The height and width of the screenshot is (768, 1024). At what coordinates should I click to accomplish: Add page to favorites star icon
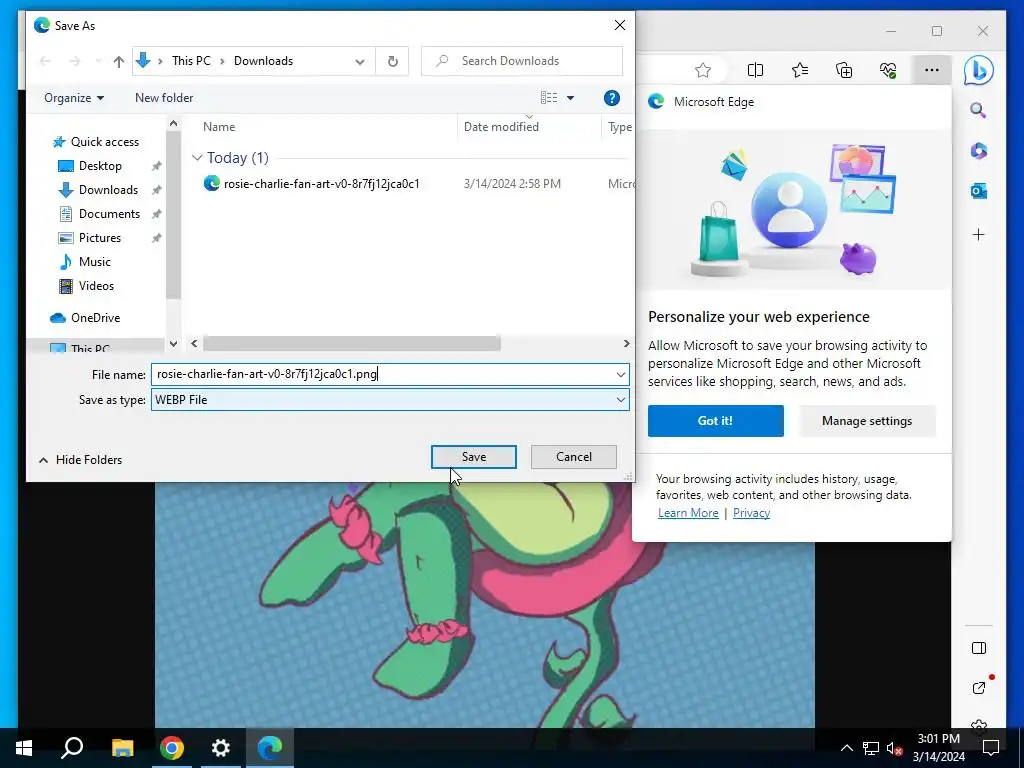click(x=703, y=70)
